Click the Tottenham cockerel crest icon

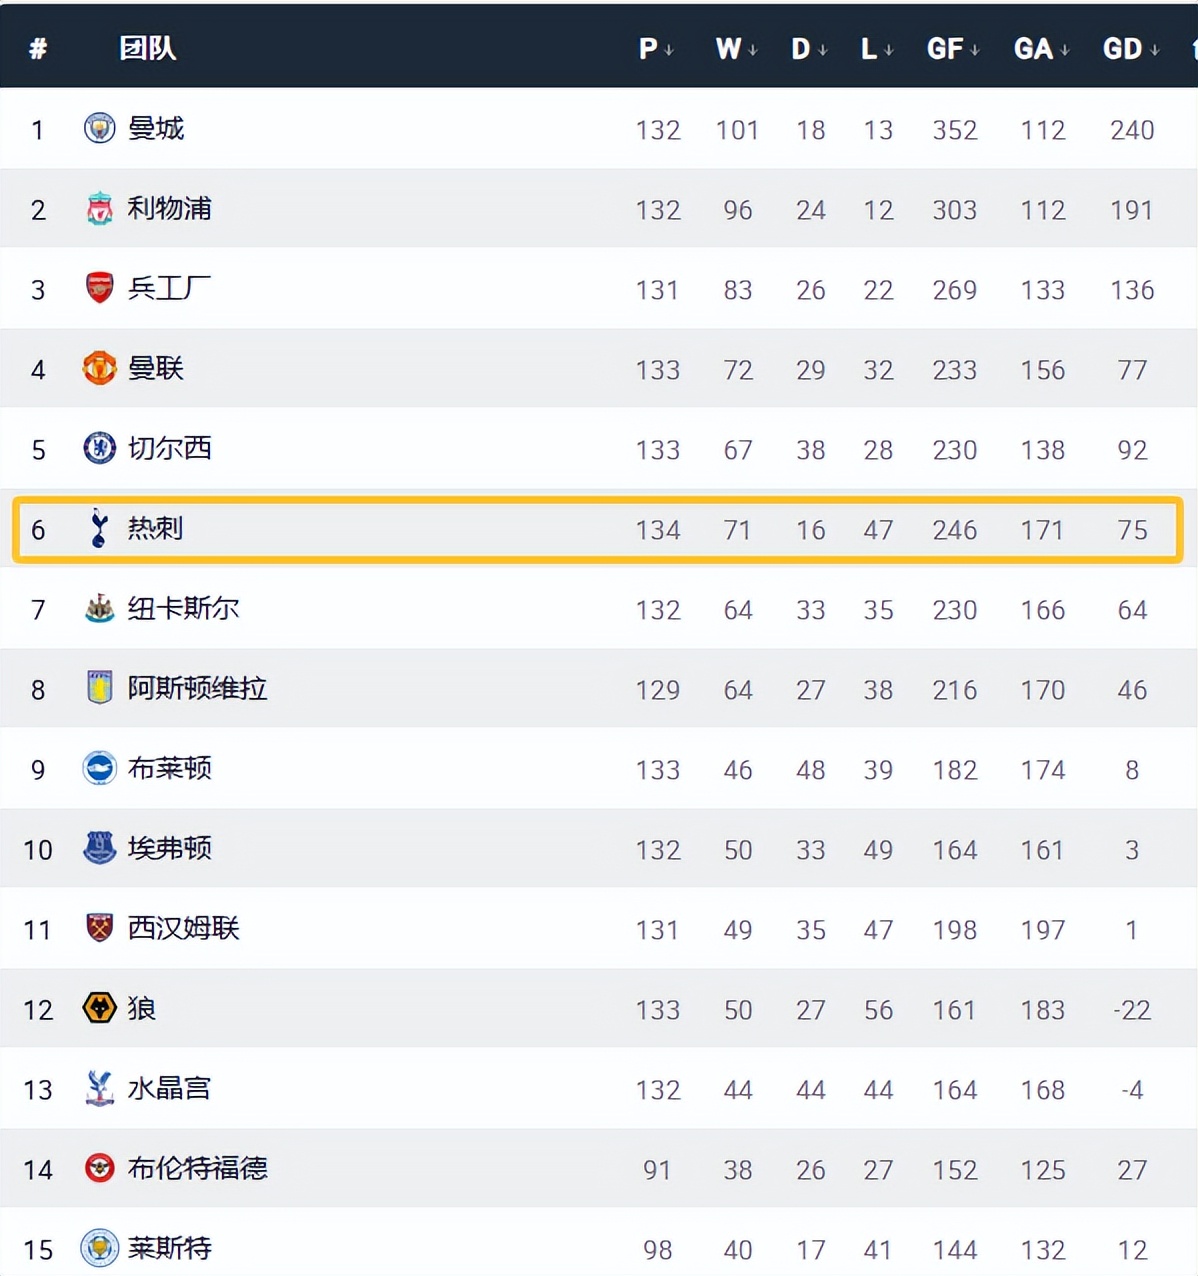click(99, 528)
